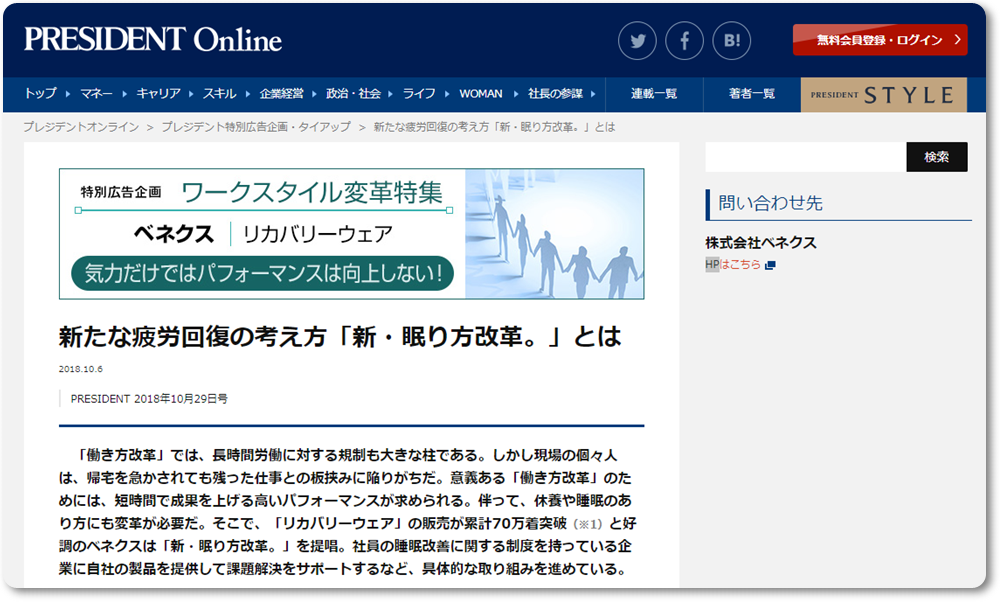Image resolution: width=1000 pixels, height=602 pixels.
Task: Open the 企業経営 navigation item
Action: 281,94
